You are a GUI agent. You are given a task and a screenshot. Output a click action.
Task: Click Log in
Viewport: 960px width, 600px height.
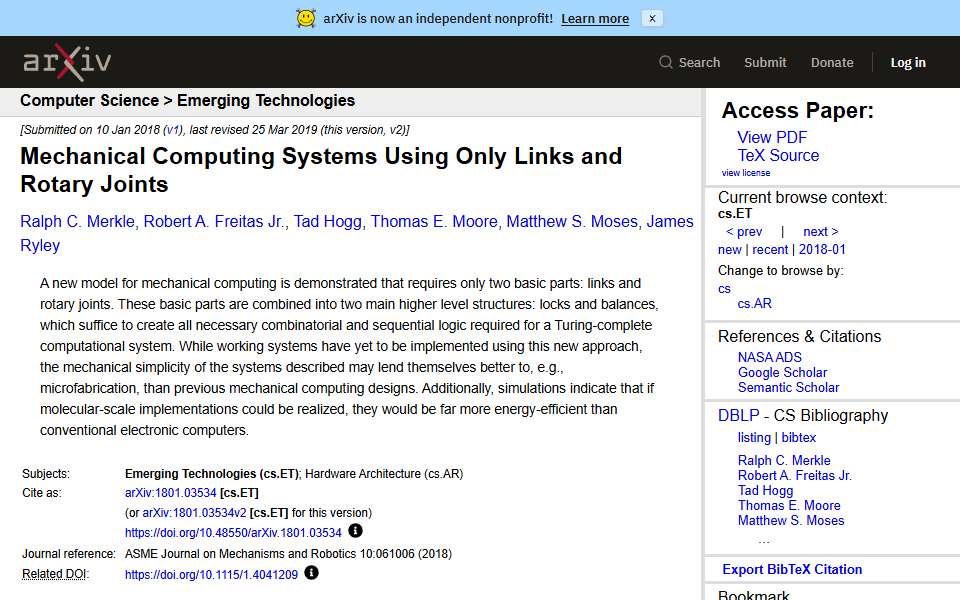pos(908,62)
